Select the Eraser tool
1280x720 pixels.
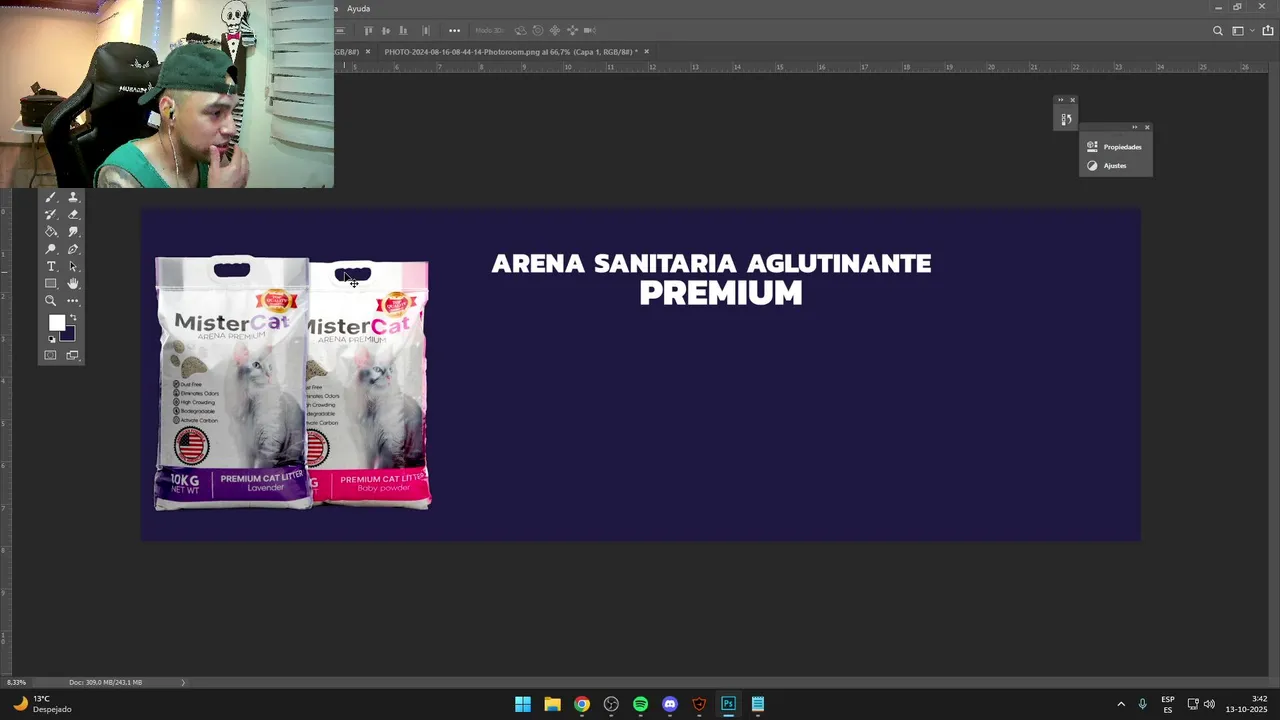click(73, 214)
